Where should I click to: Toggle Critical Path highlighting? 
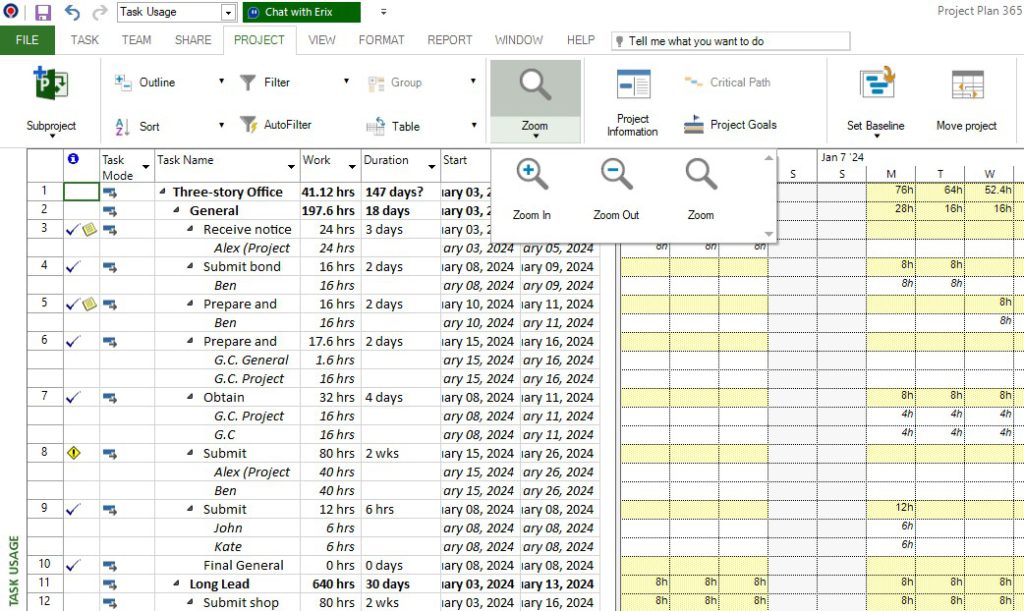[x=728, y=82]
